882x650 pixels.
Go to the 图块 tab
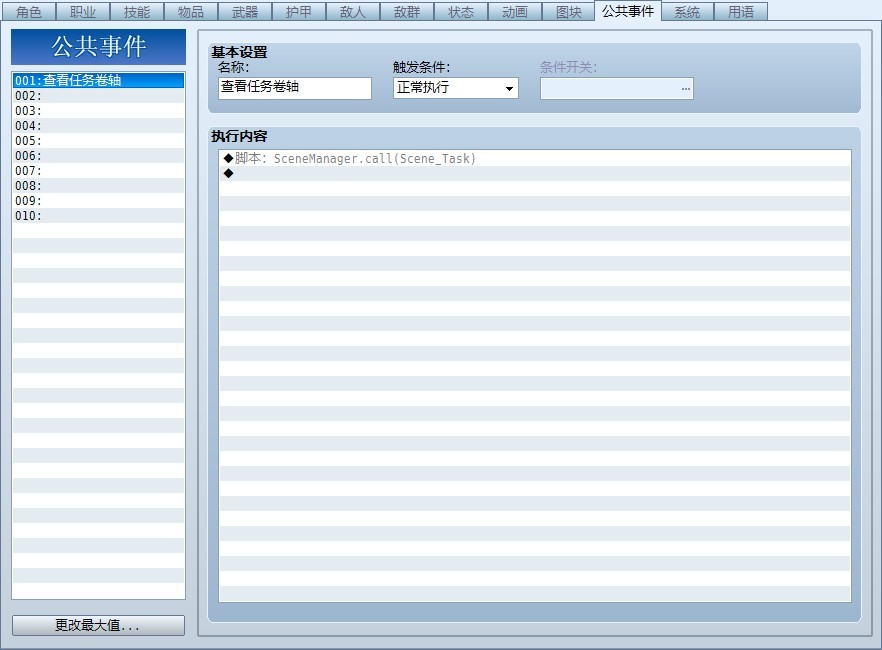click(x=569, y=12)
